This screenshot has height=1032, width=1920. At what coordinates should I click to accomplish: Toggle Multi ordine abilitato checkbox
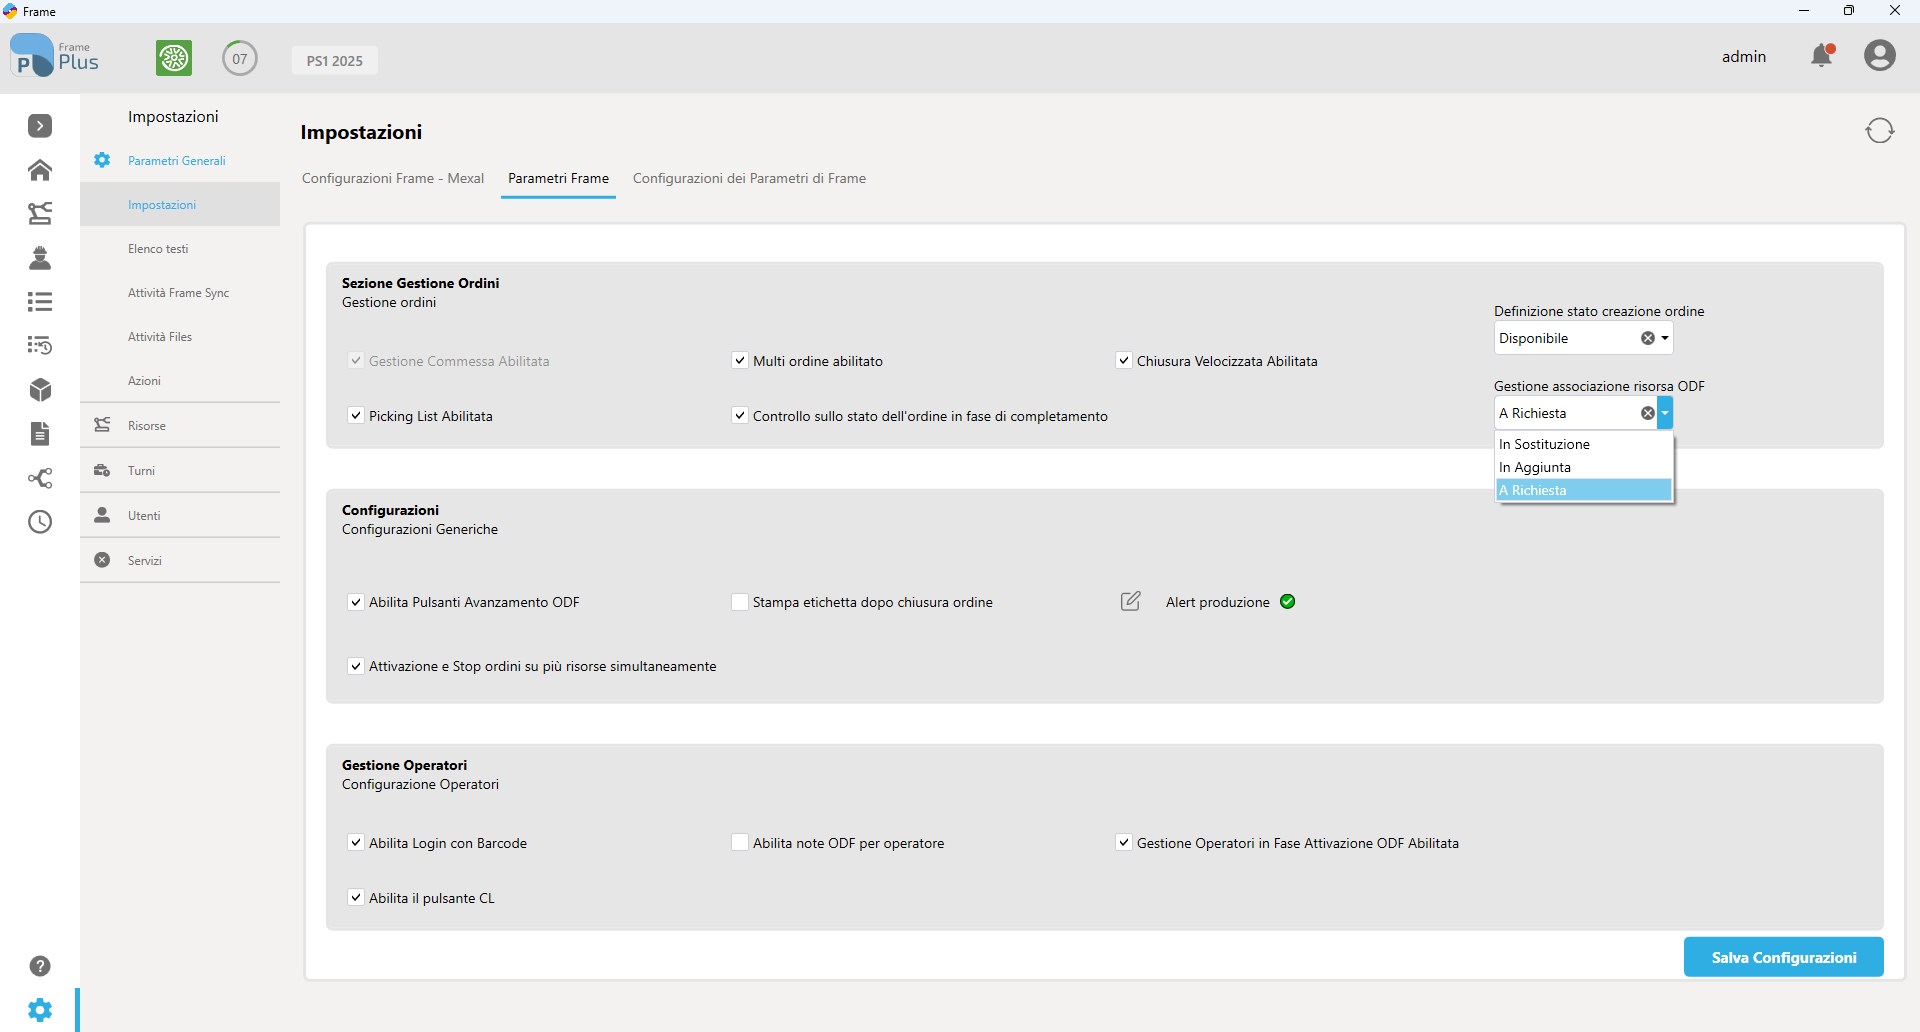coord(740,360)
